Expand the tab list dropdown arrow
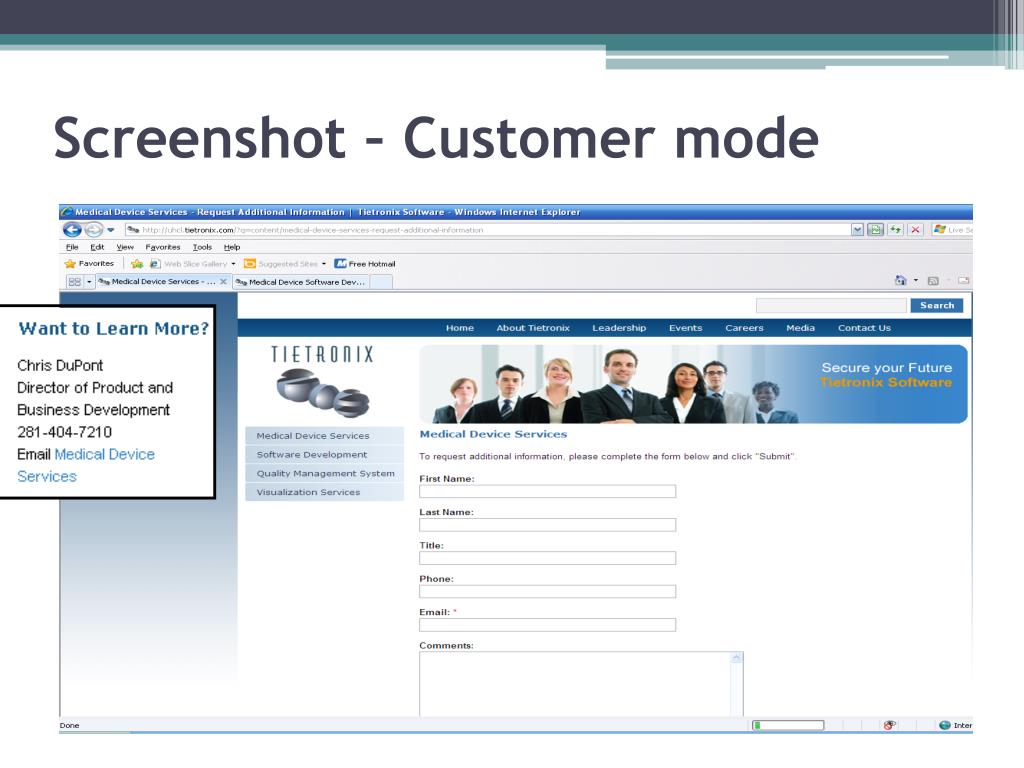The width and height of the screenshot is (1024, 768). tap(89, 281)
